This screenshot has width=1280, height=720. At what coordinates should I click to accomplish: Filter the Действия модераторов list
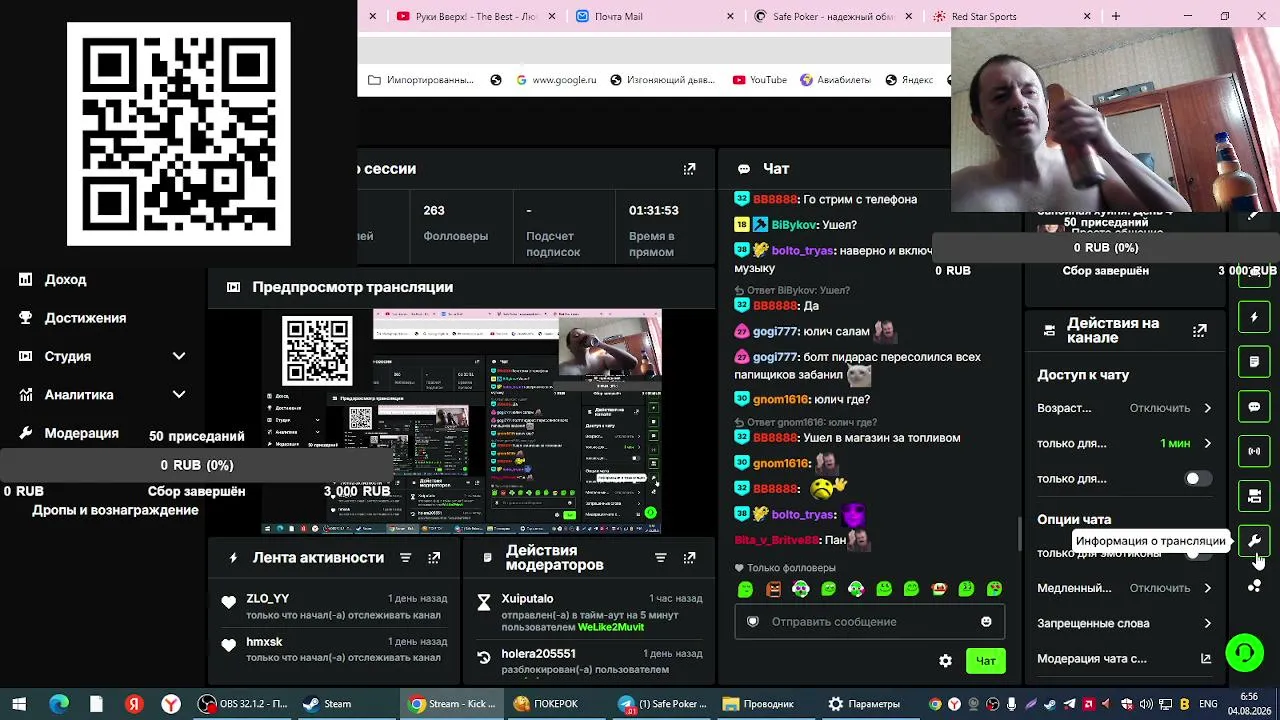[660, 558]
